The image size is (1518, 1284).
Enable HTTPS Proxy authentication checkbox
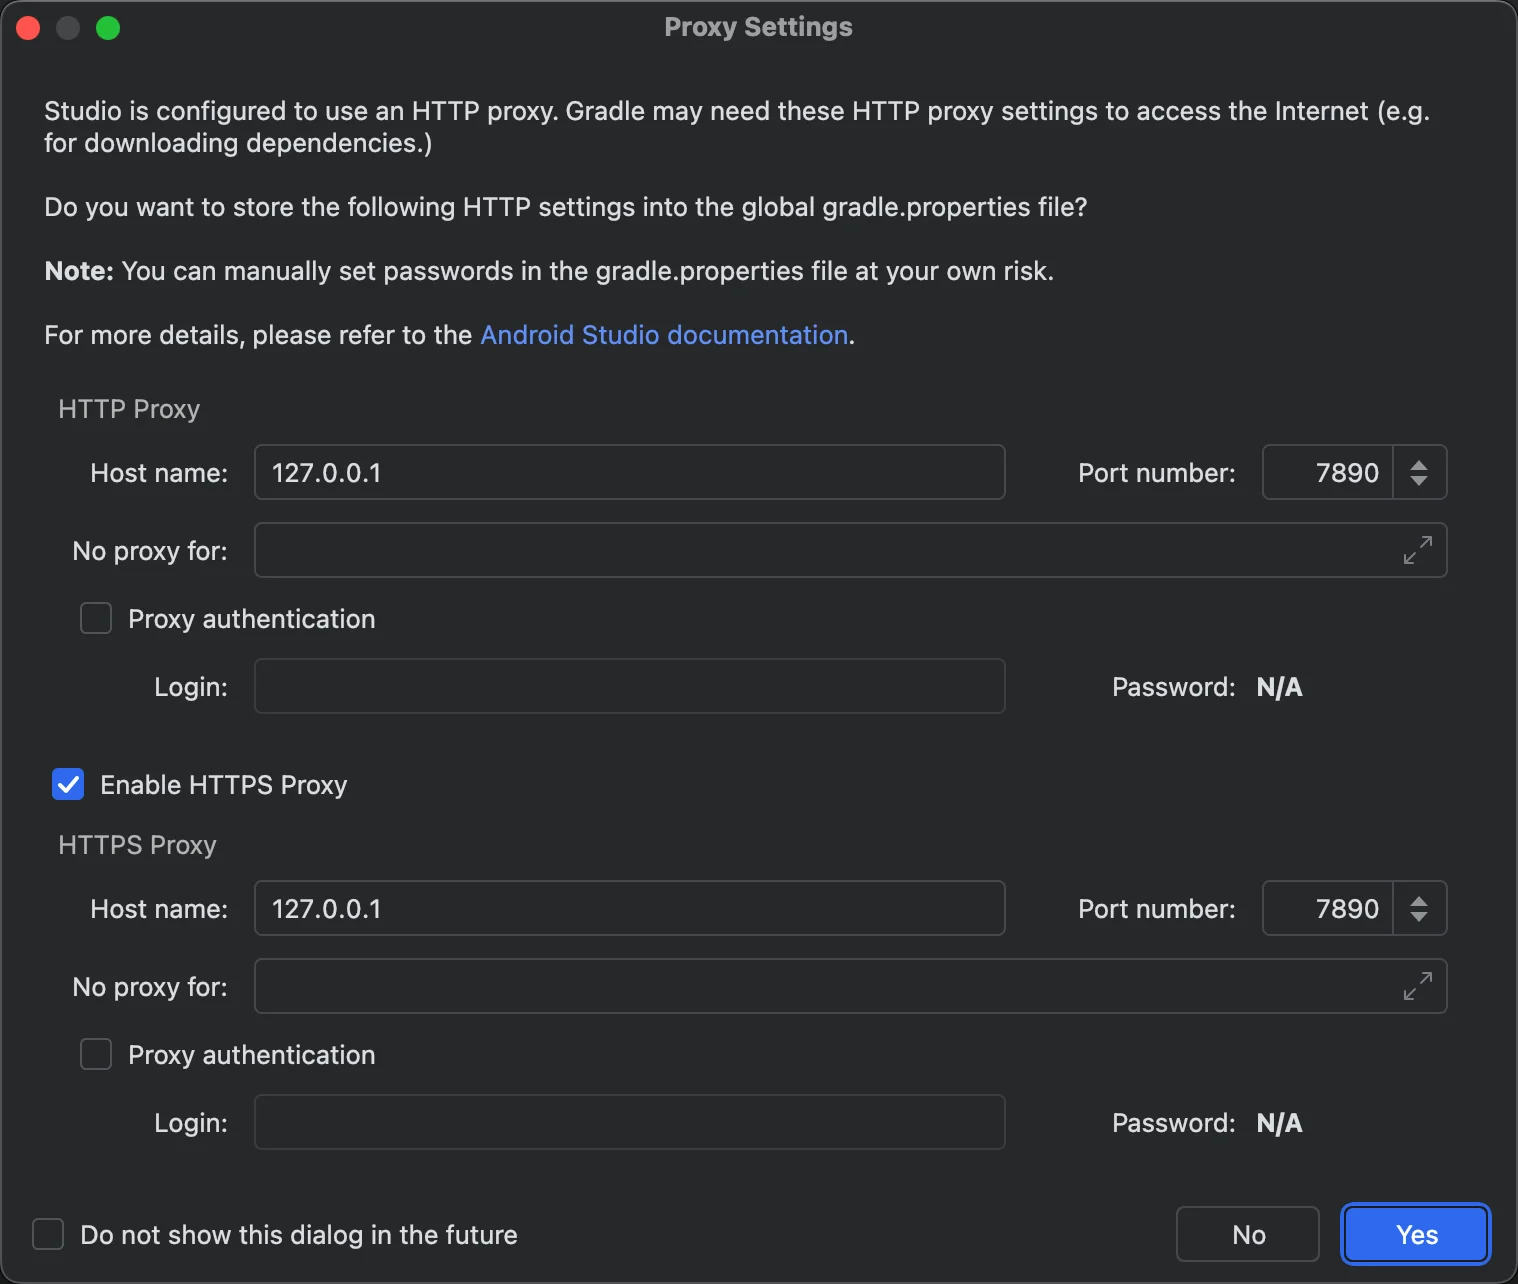point(96,1055)
